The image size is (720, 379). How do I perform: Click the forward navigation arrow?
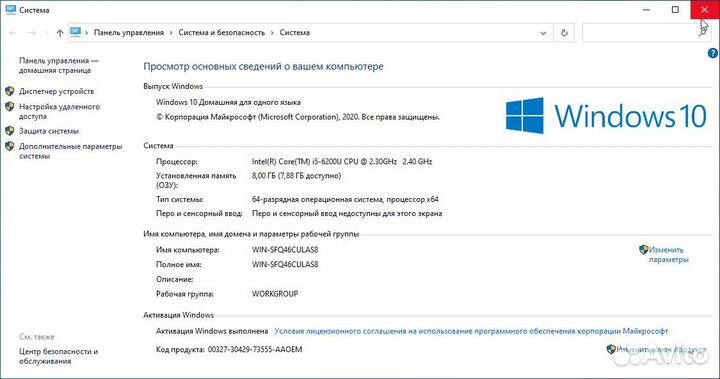32,33
